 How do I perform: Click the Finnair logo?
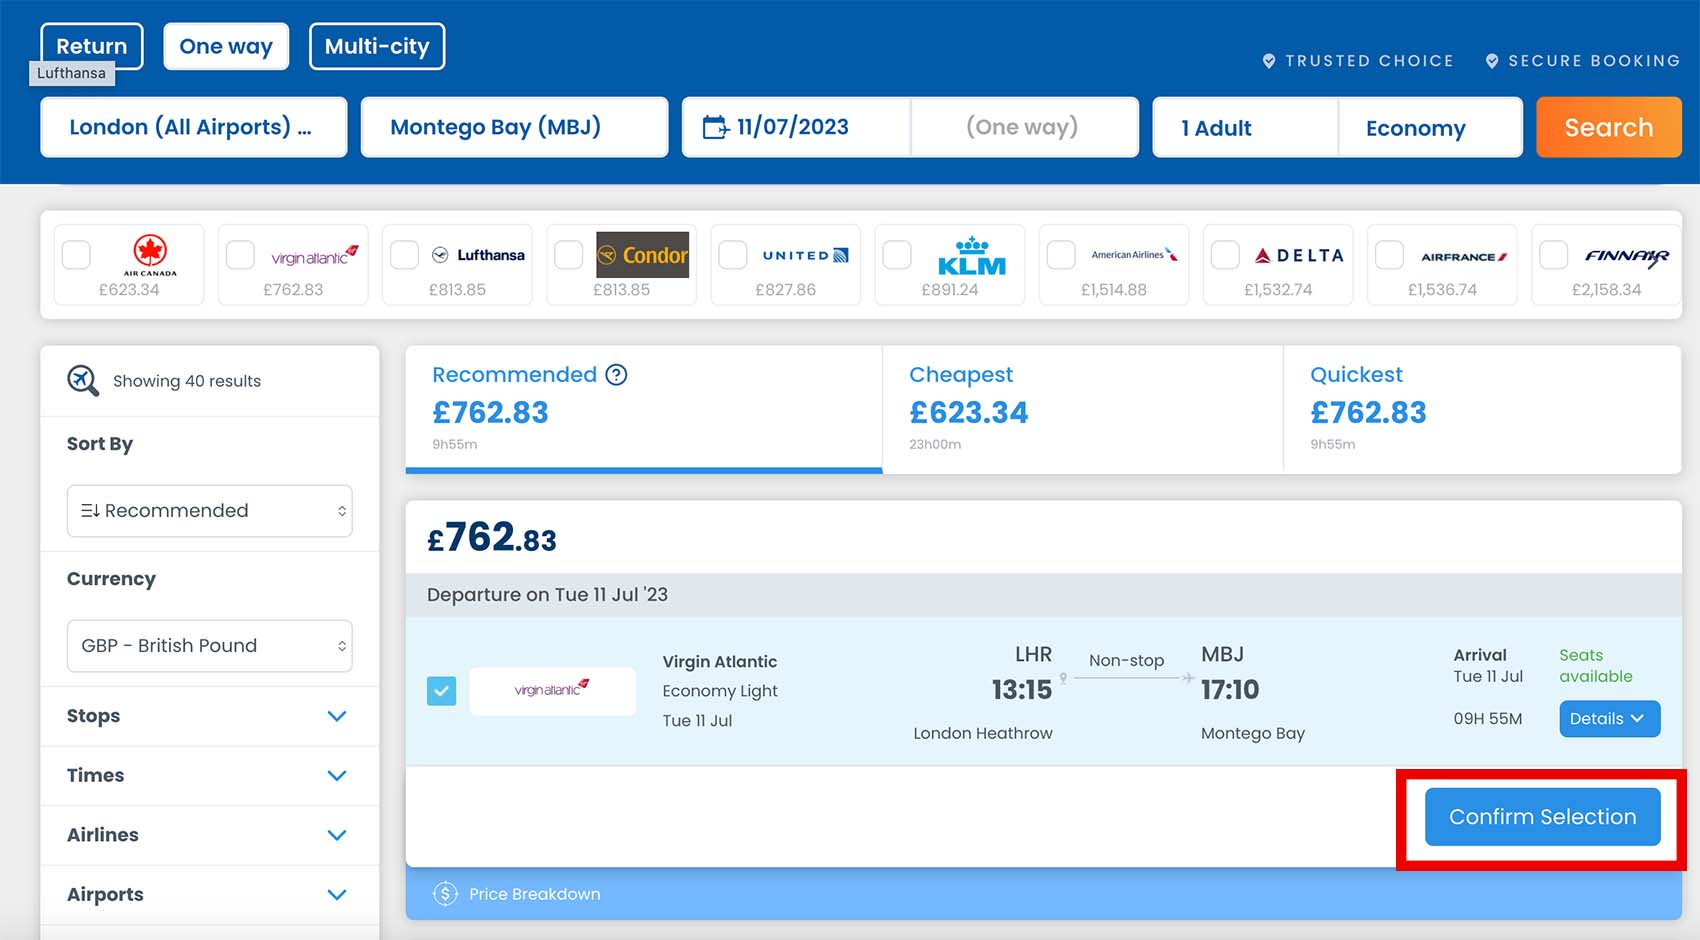pyautogui.click(x=1627, y=257)
